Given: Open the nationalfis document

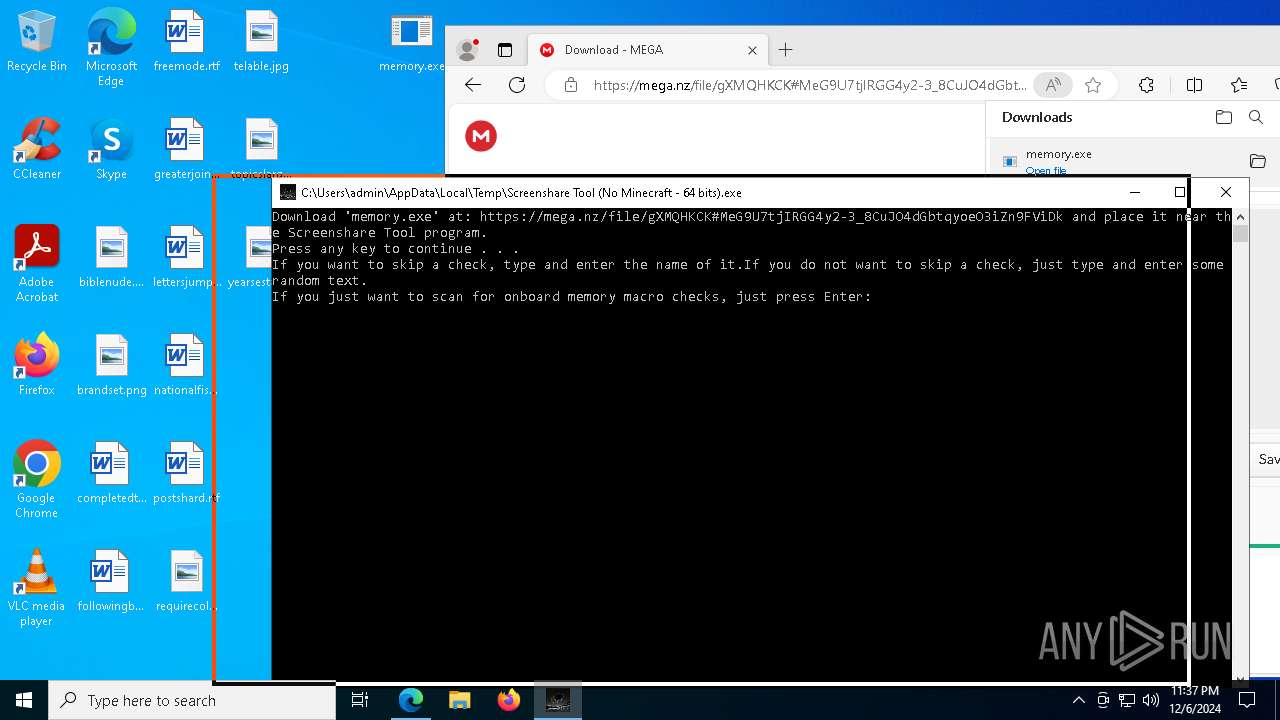Looking at the screenshot, I should pos(186,365).
